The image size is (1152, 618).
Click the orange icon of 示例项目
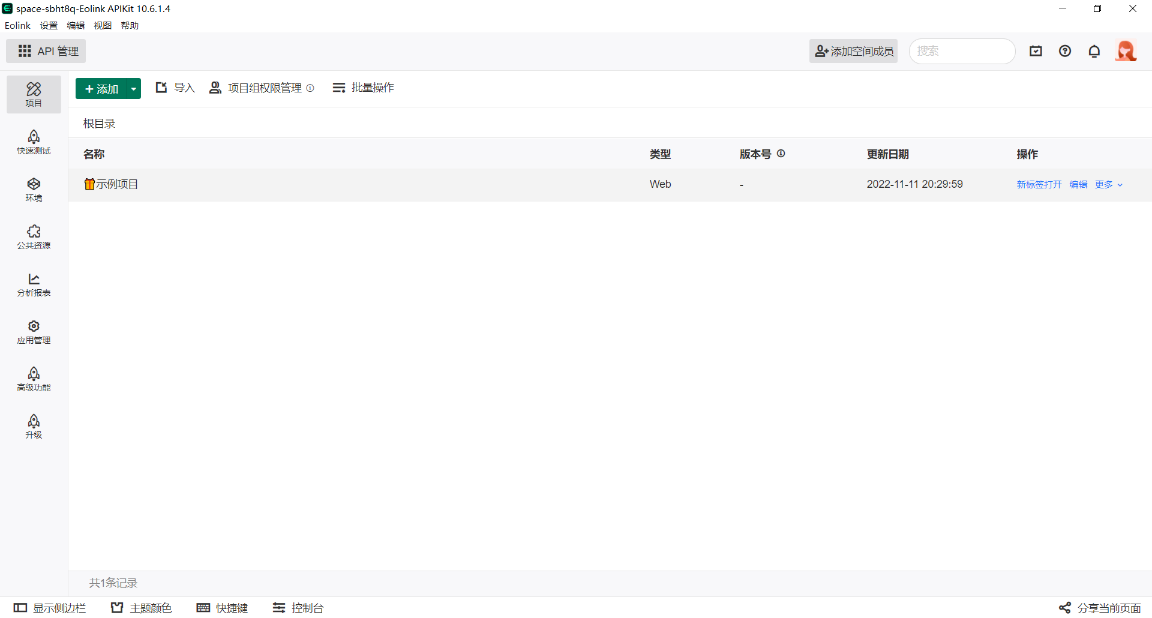(89, 184)
